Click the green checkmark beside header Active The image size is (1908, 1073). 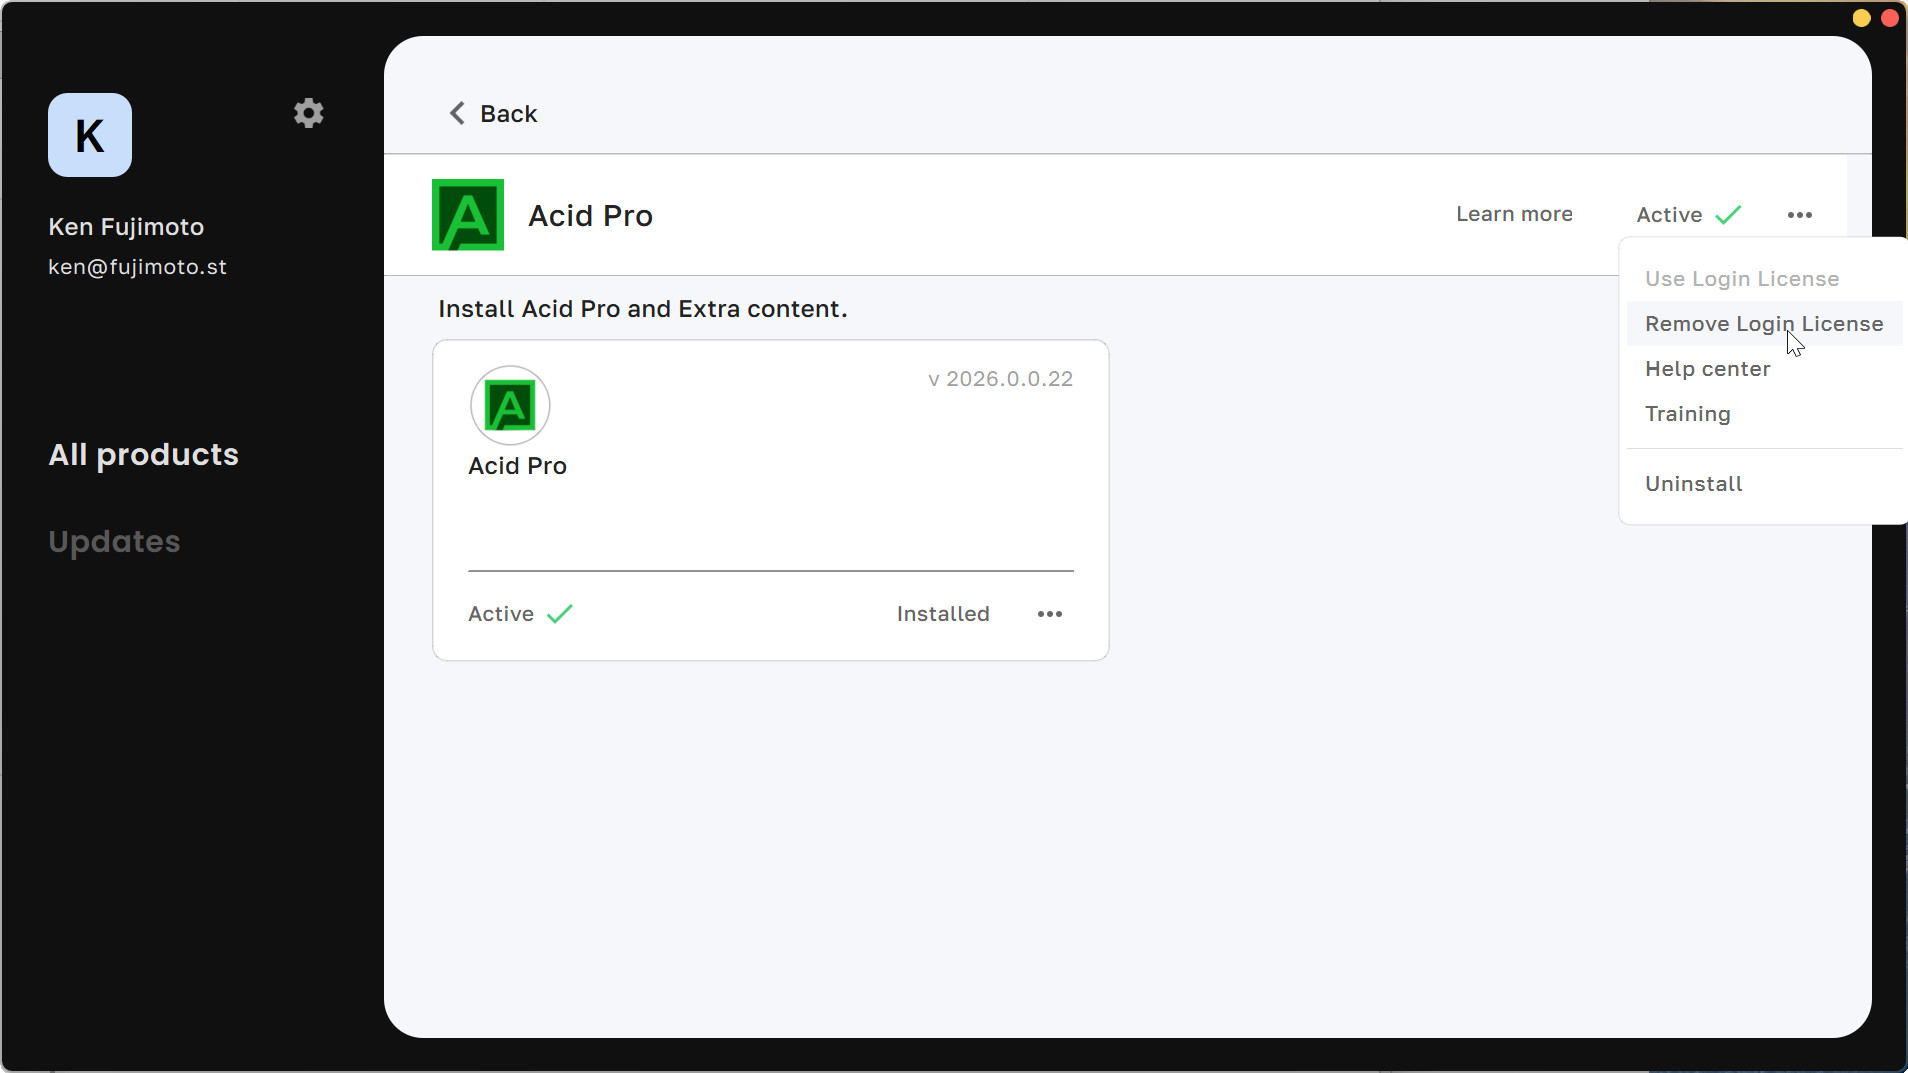[x=1728, y=215]
